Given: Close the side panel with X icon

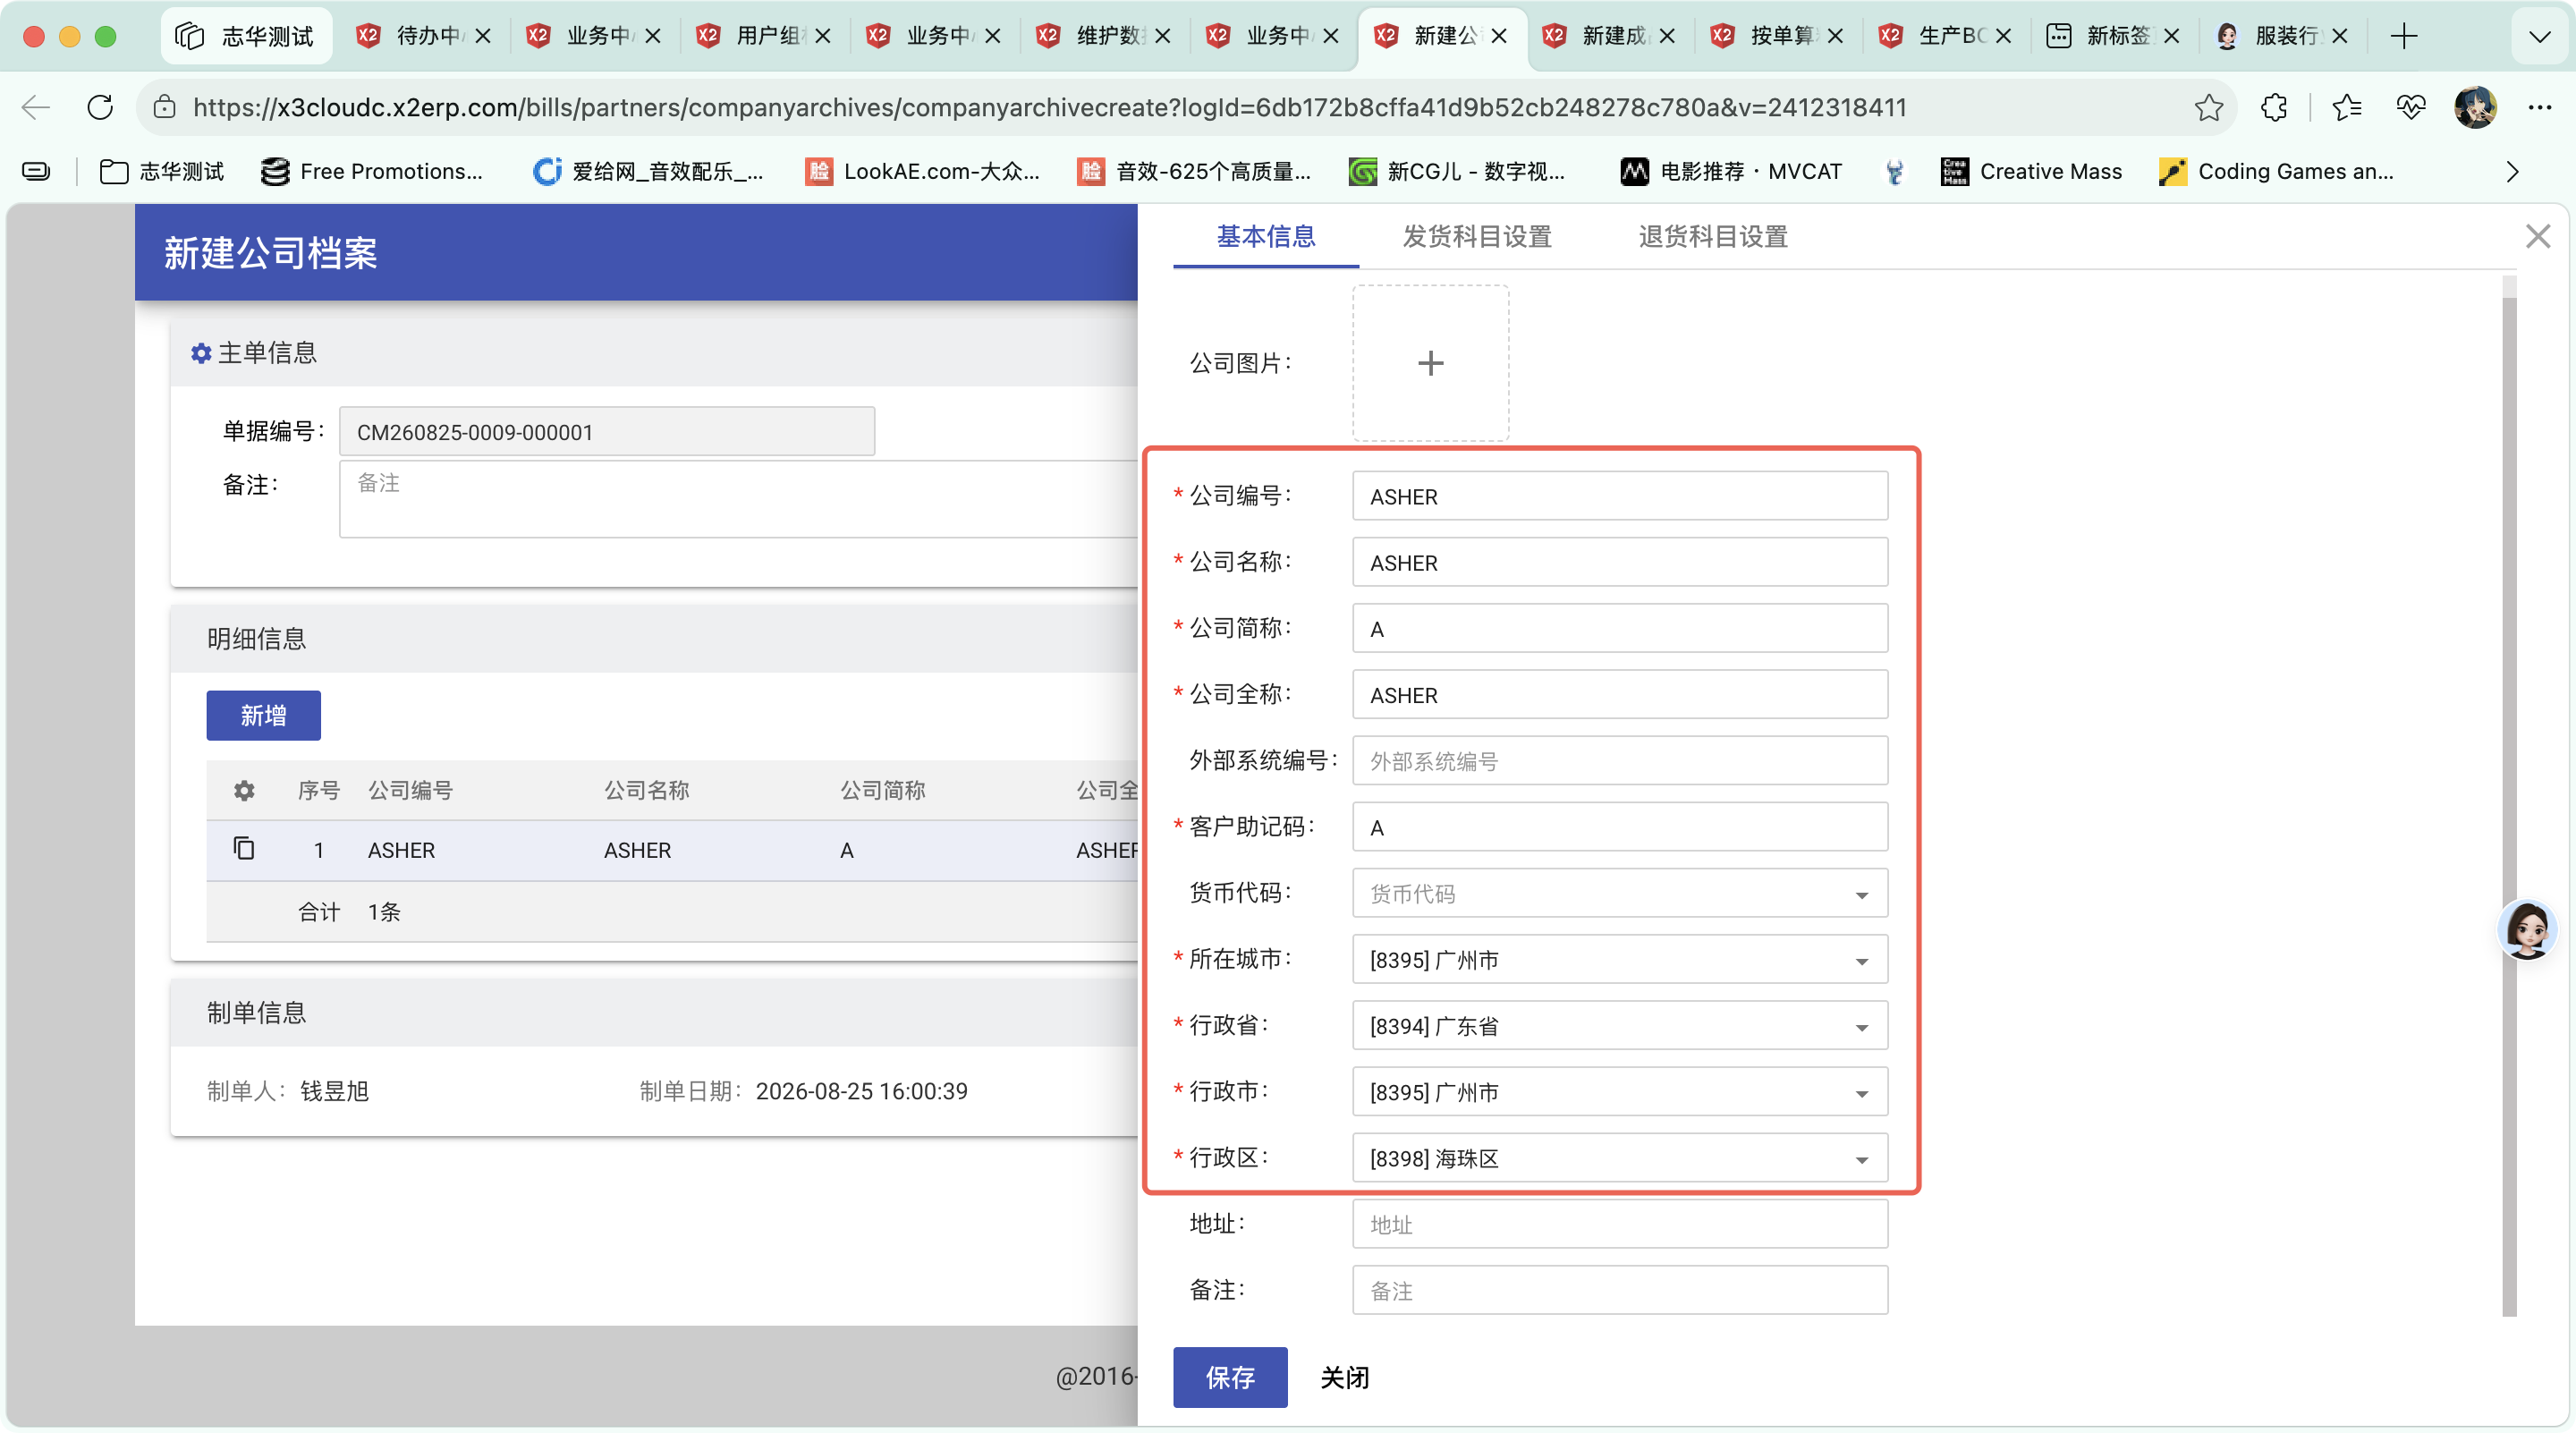Looking at the screenshot, I should point(2537,236).
